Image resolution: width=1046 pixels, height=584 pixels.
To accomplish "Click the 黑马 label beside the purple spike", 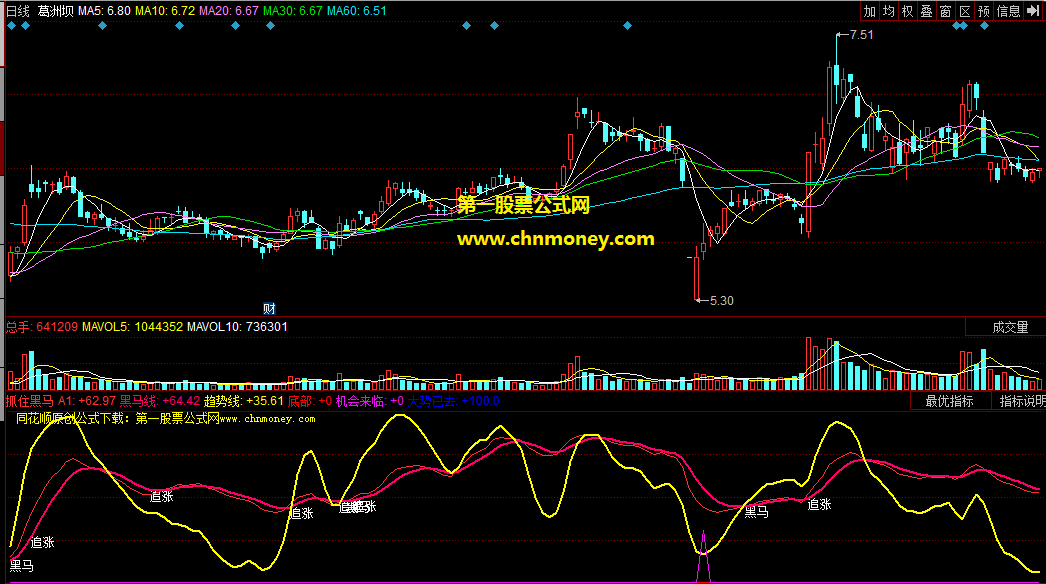I will (x=756, y=512).
